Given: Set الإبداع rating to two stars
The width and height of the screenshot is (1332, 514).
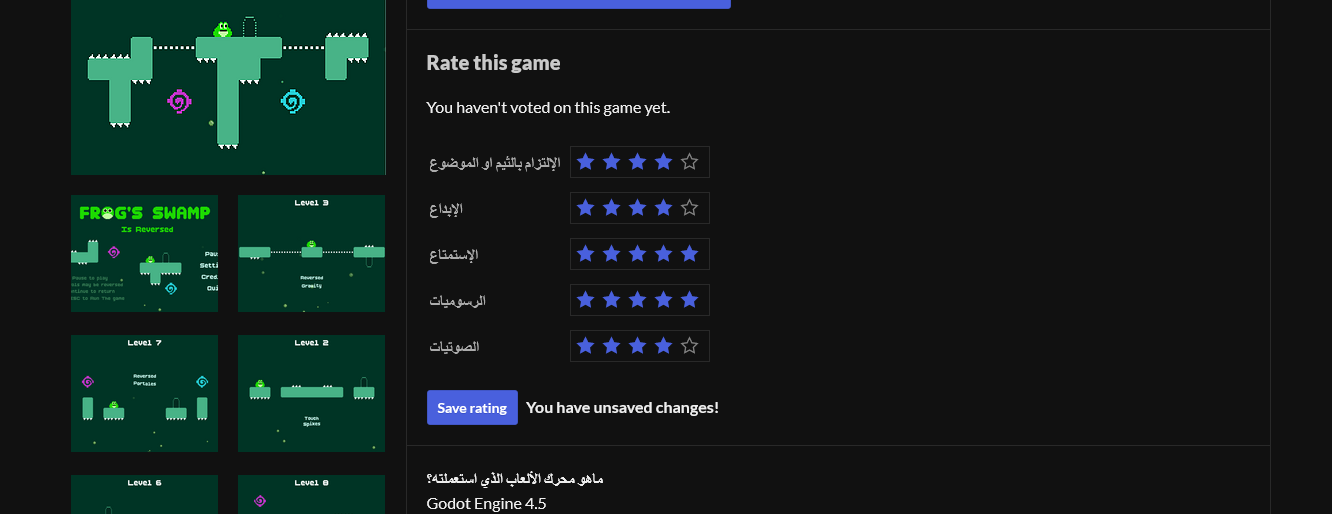Looking at the screenshot, I should pyautogui.click(x=611, y=208).
